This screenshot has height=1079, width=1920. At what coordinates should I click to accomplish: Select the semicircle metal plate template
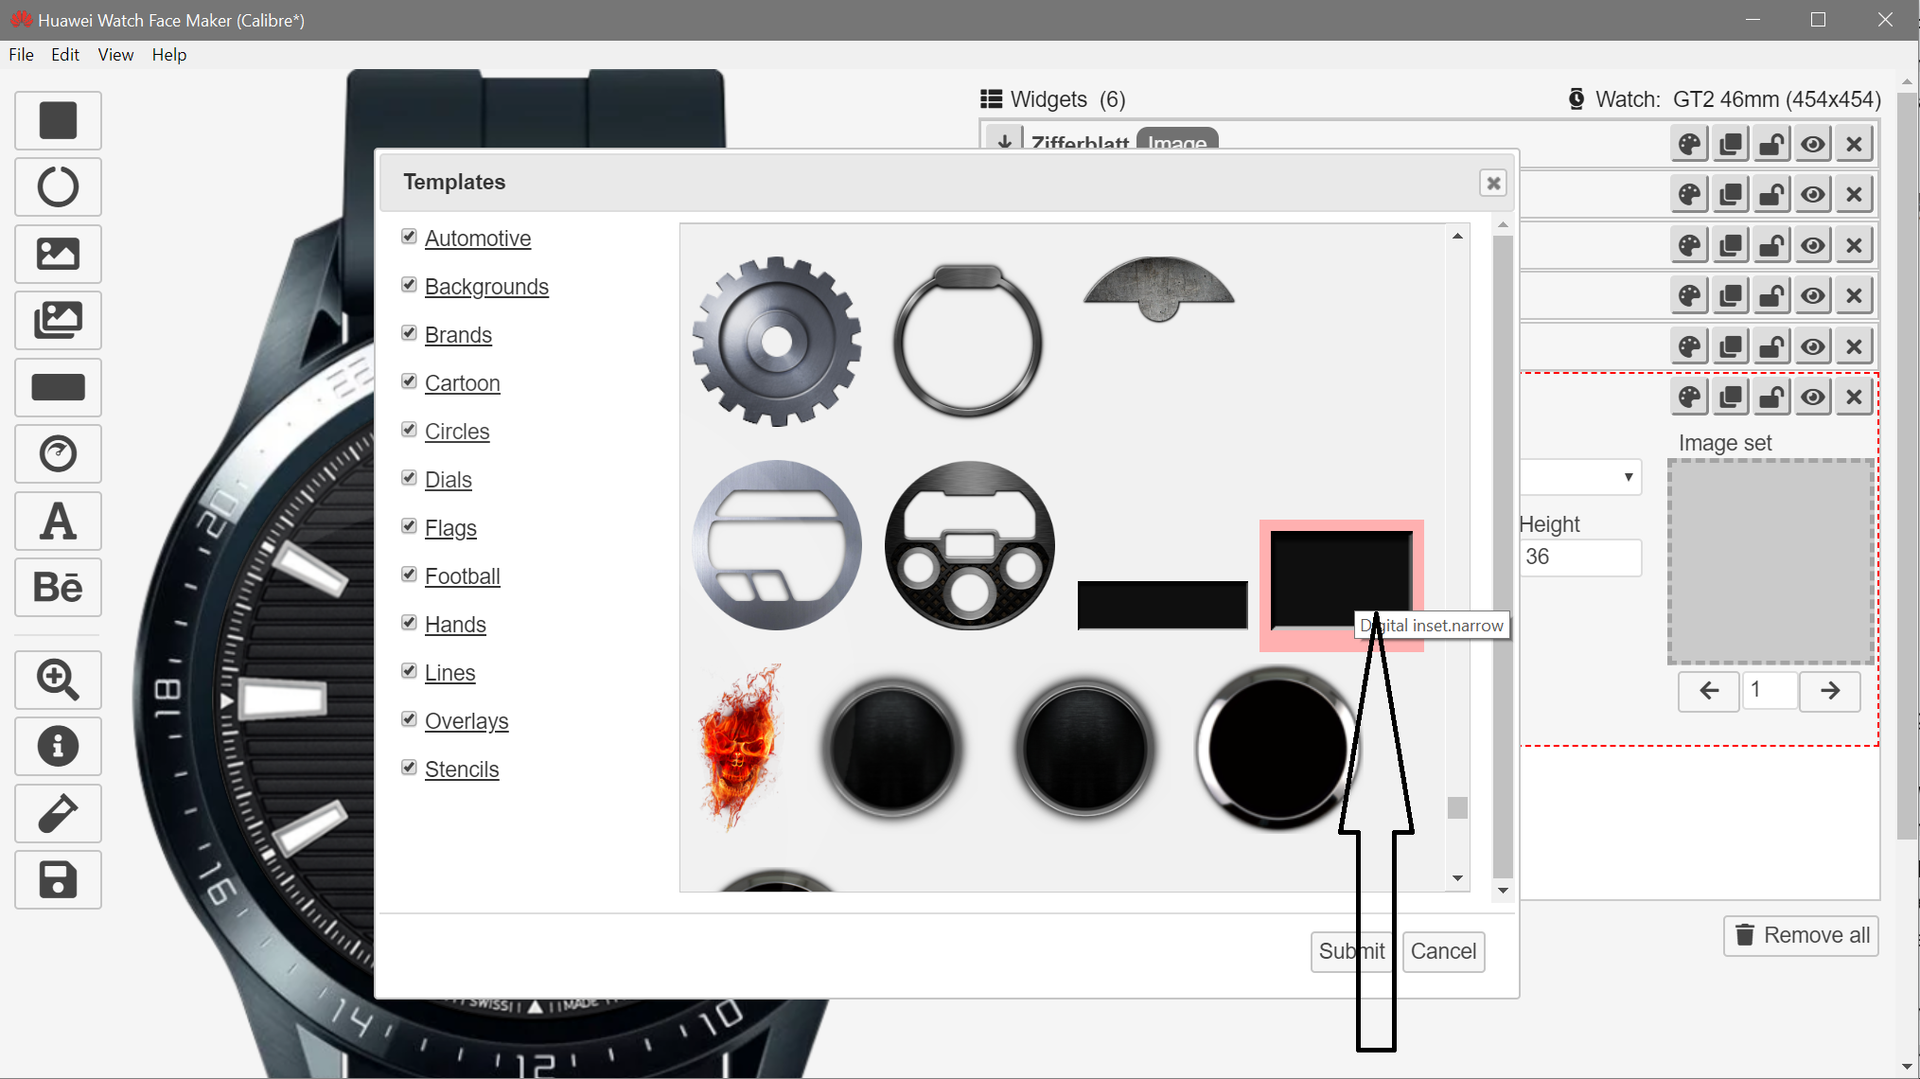pyautogui.click(x=1159, y=289)
